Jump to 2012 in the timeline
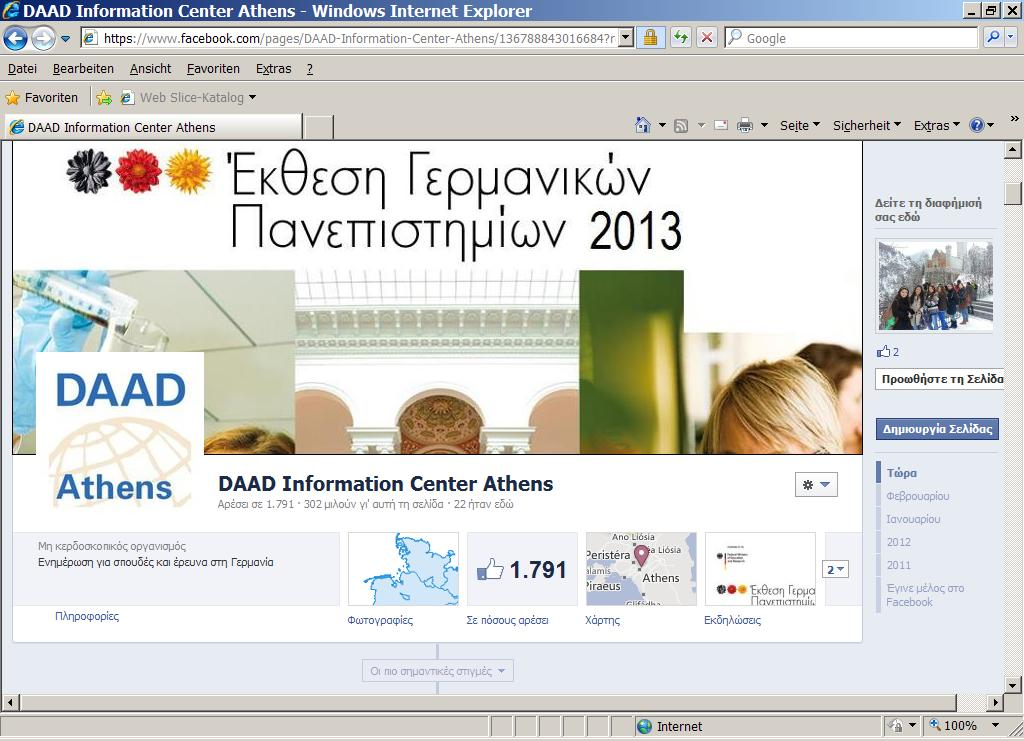This screenshot has height=741, width=1024. (898, 542)
